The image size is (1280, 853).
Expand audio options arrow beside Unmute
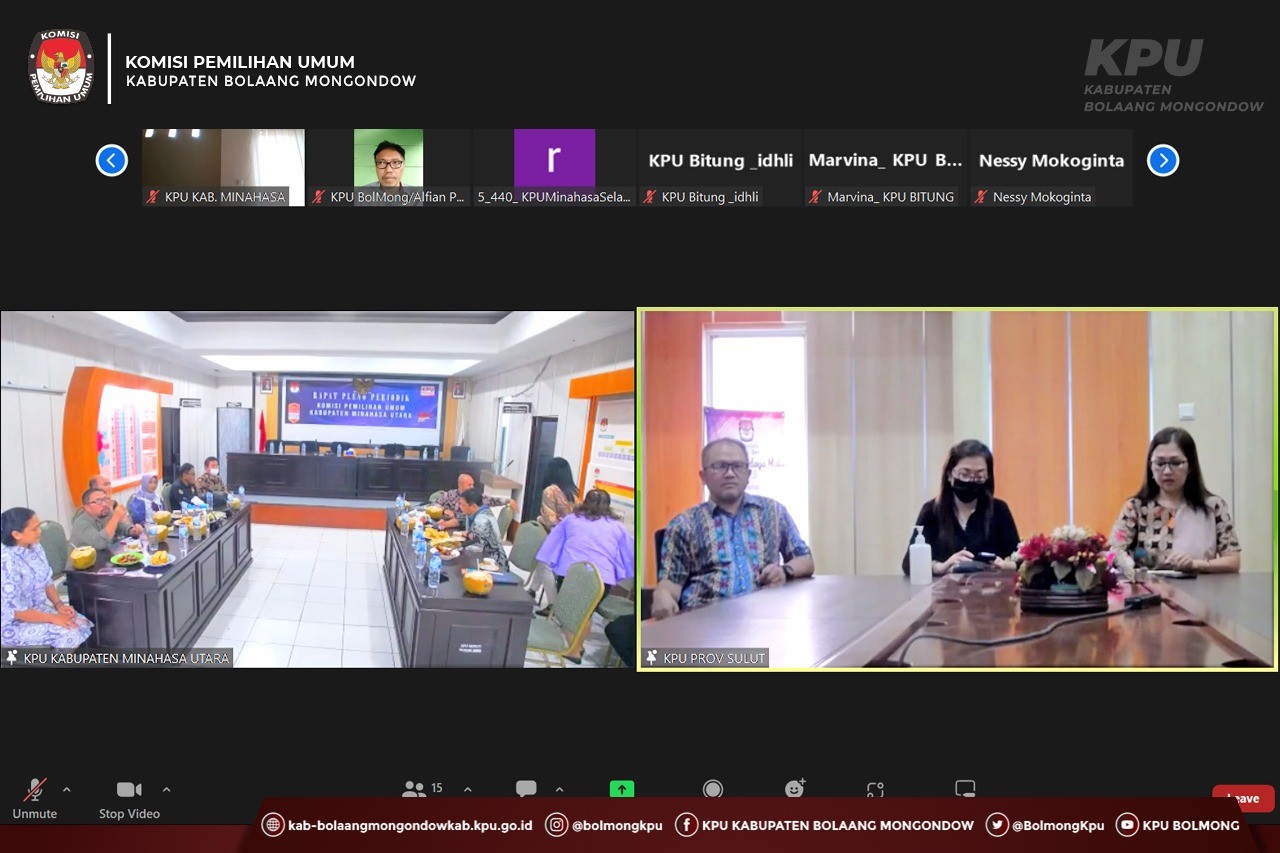pos(67,789)
